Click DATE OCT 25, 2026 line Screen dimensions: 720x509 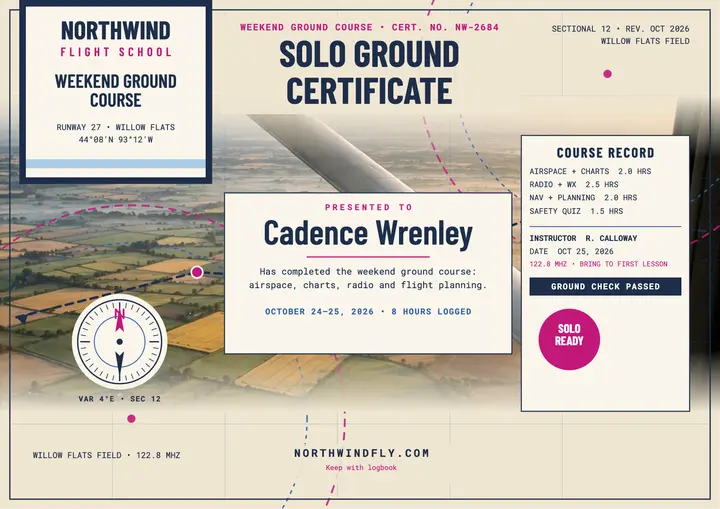tap(571, 251)
